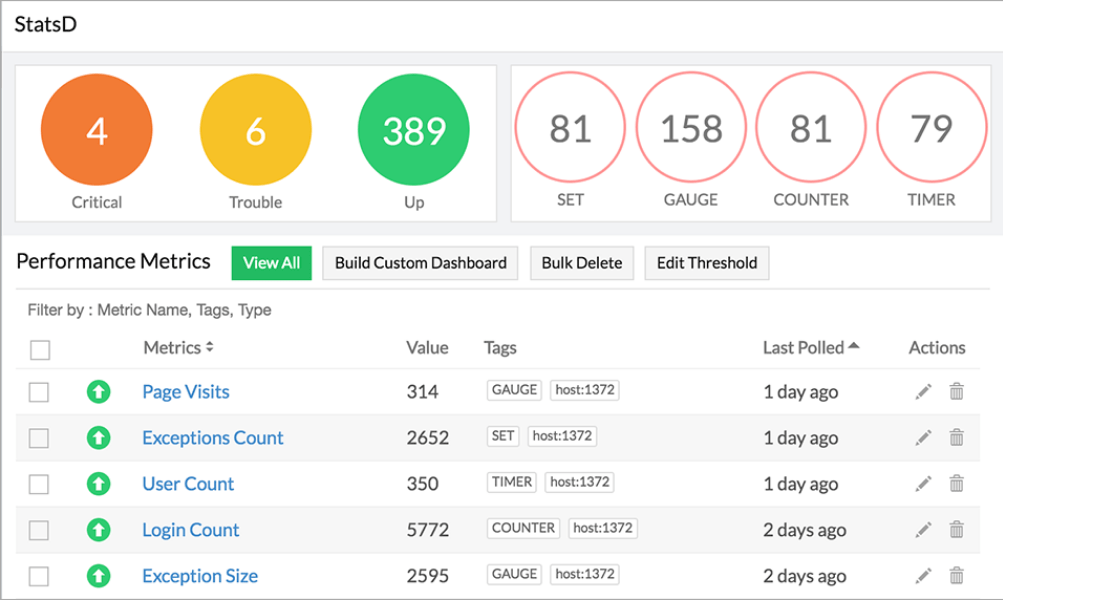Select the GAUGE metrics circle showing 158
This screenshot has width=1100, height=600.
pyautogui.click(x=691, y=128)
